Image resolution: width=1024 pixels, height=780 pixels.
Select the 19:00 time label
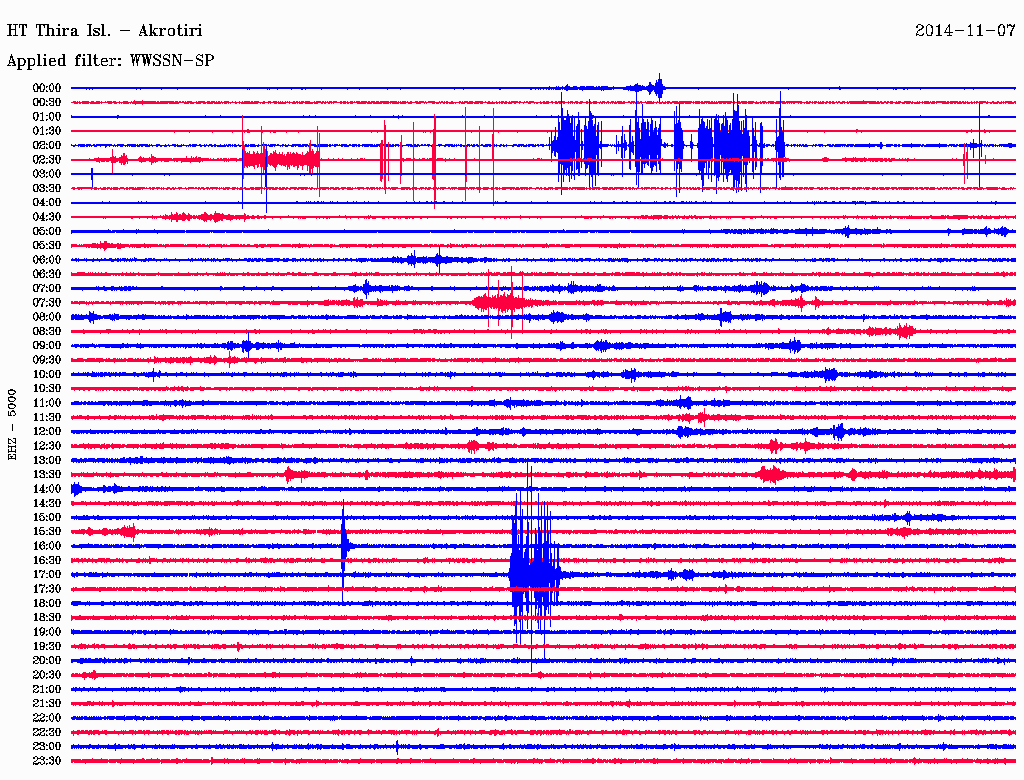(x=47, y=632)
